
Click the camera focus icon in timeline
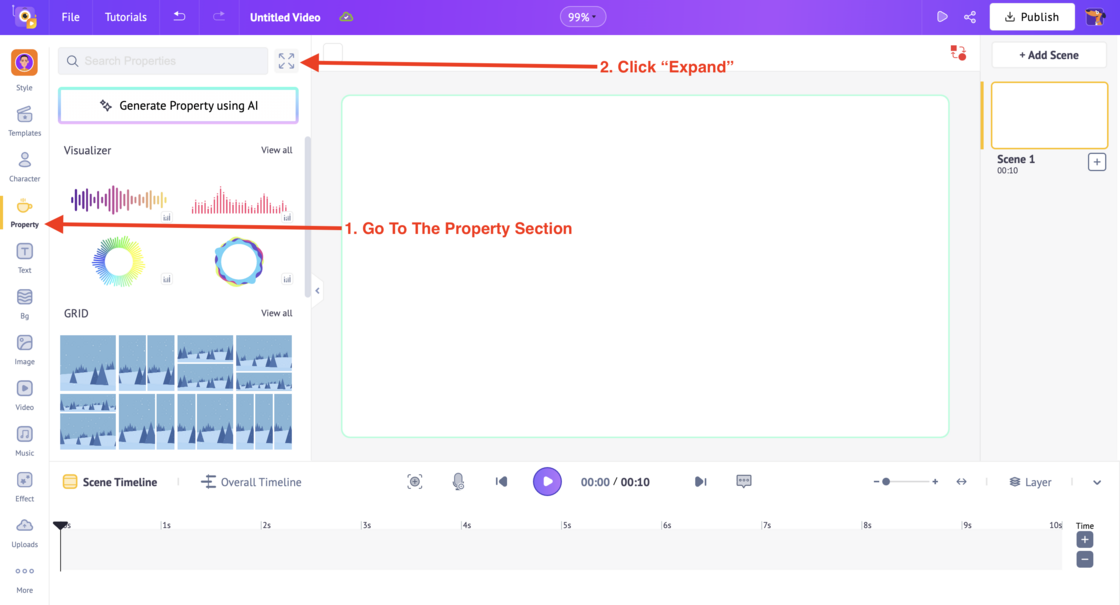point(415,482)
